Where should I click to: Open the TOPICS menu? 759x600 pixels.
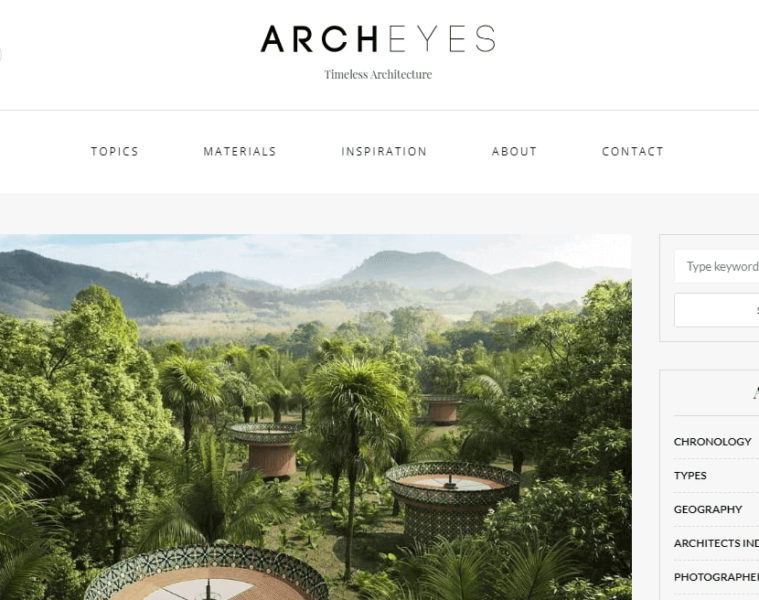pyautogui.click(x=115, y=151)
